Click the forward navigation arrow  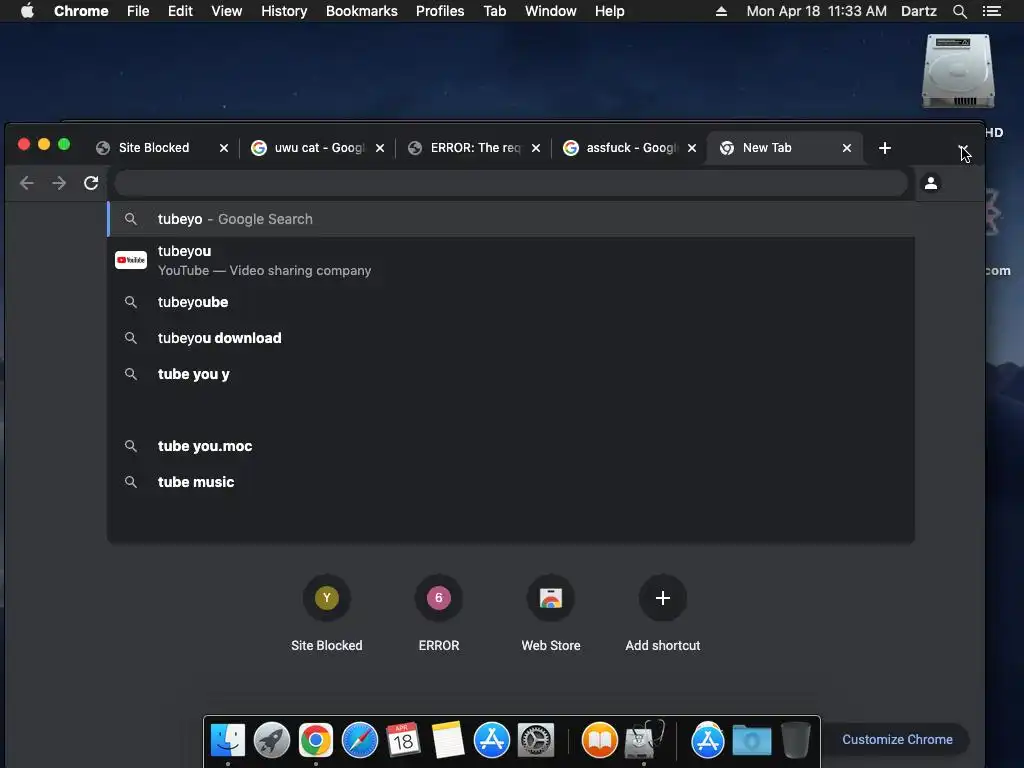point(59,184)
